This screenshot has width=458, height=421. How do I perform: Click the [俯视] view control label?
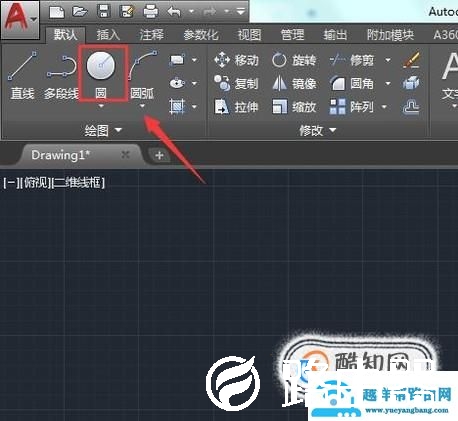click(35, 183)
